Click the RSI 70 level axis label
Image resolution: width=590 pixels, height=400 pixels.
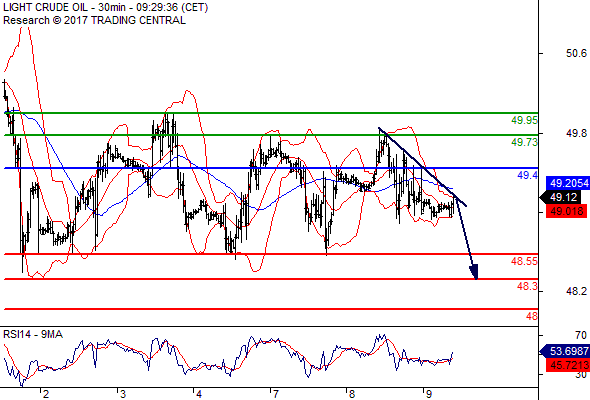coord(581,335)
